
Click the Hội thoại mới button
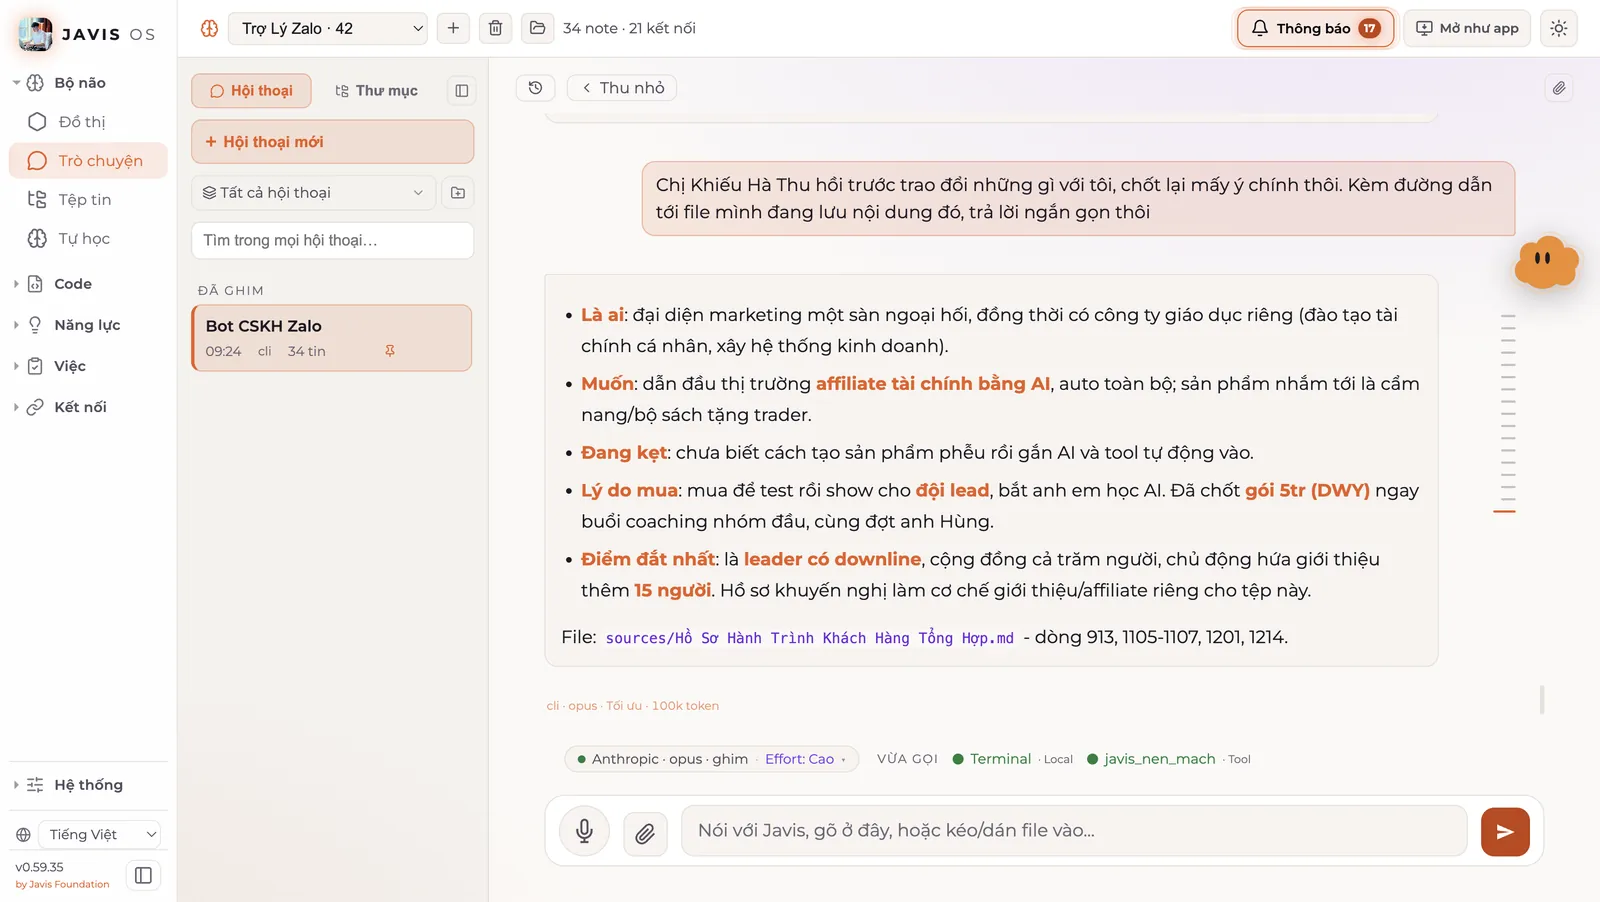tap(332, 142)
